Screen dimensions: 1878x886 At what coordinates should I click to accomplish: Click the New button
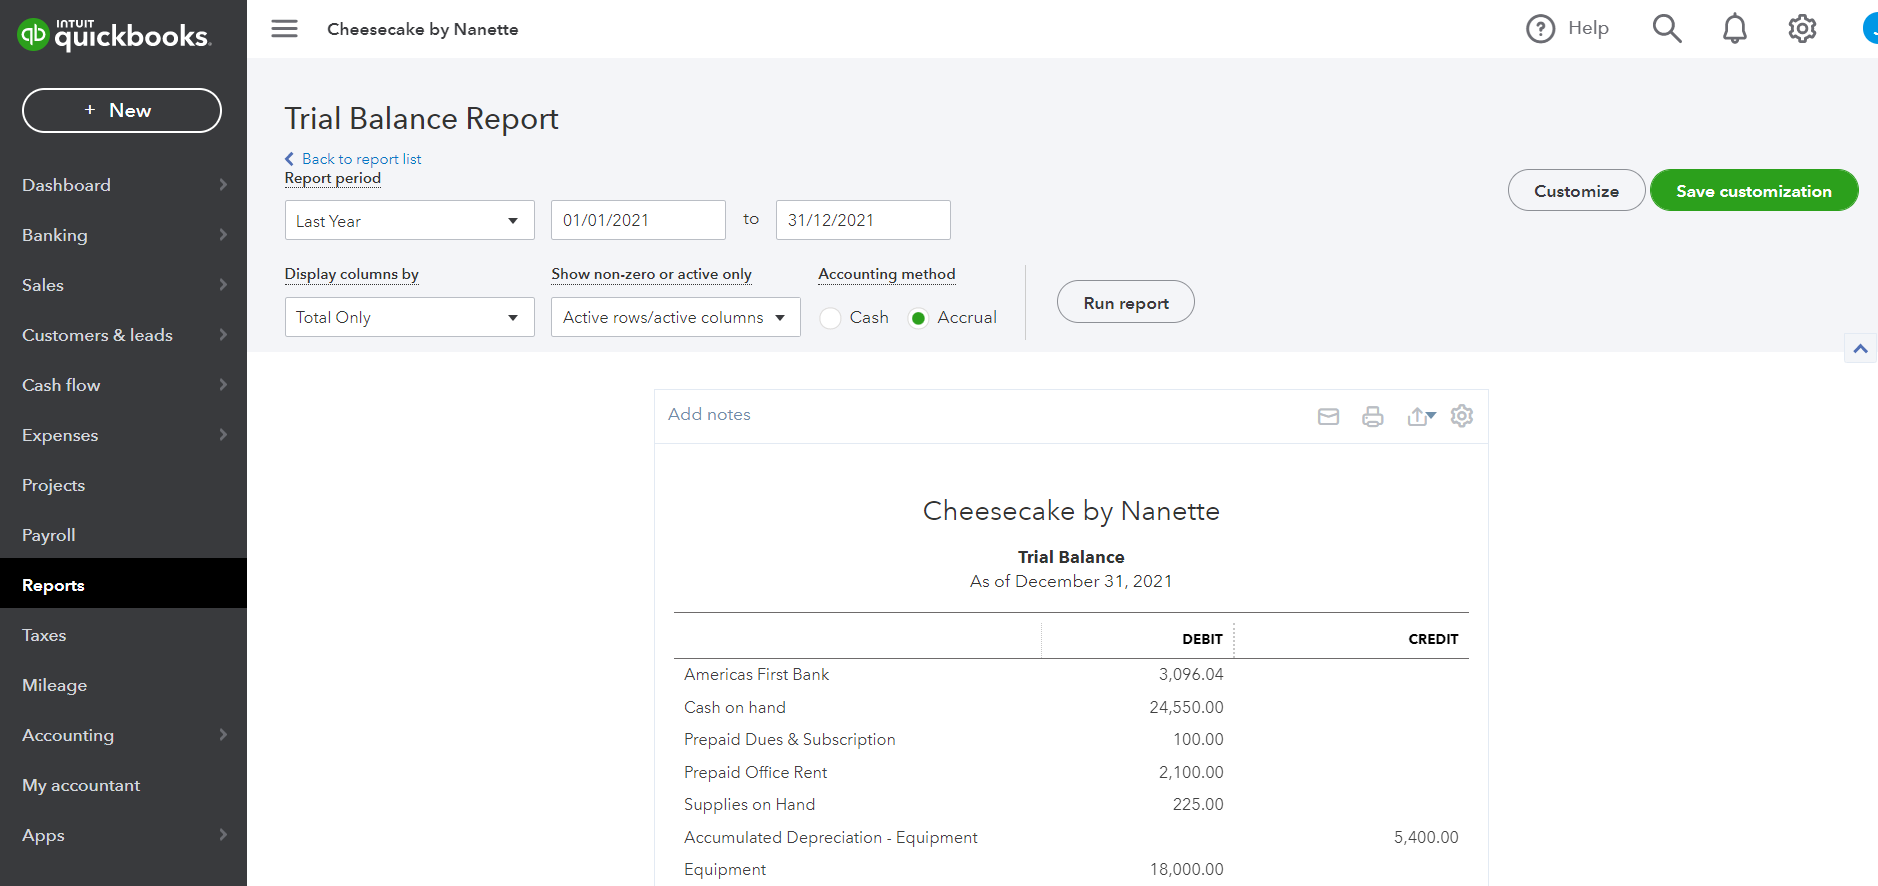122,110
